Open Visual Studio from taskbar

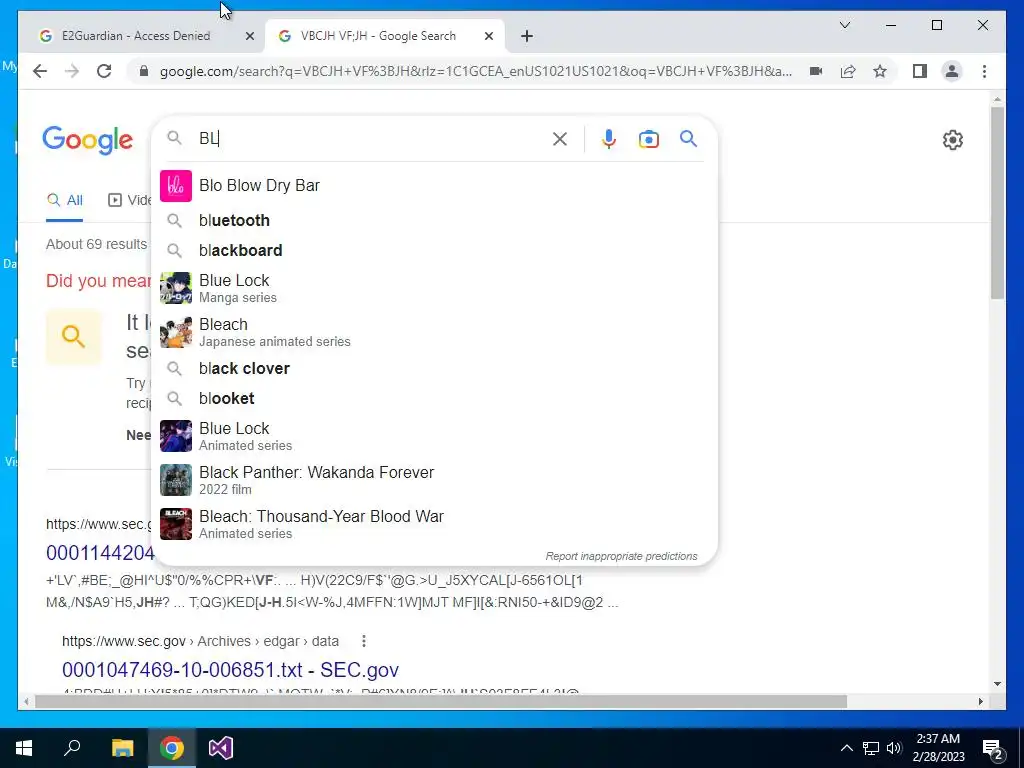221,748
